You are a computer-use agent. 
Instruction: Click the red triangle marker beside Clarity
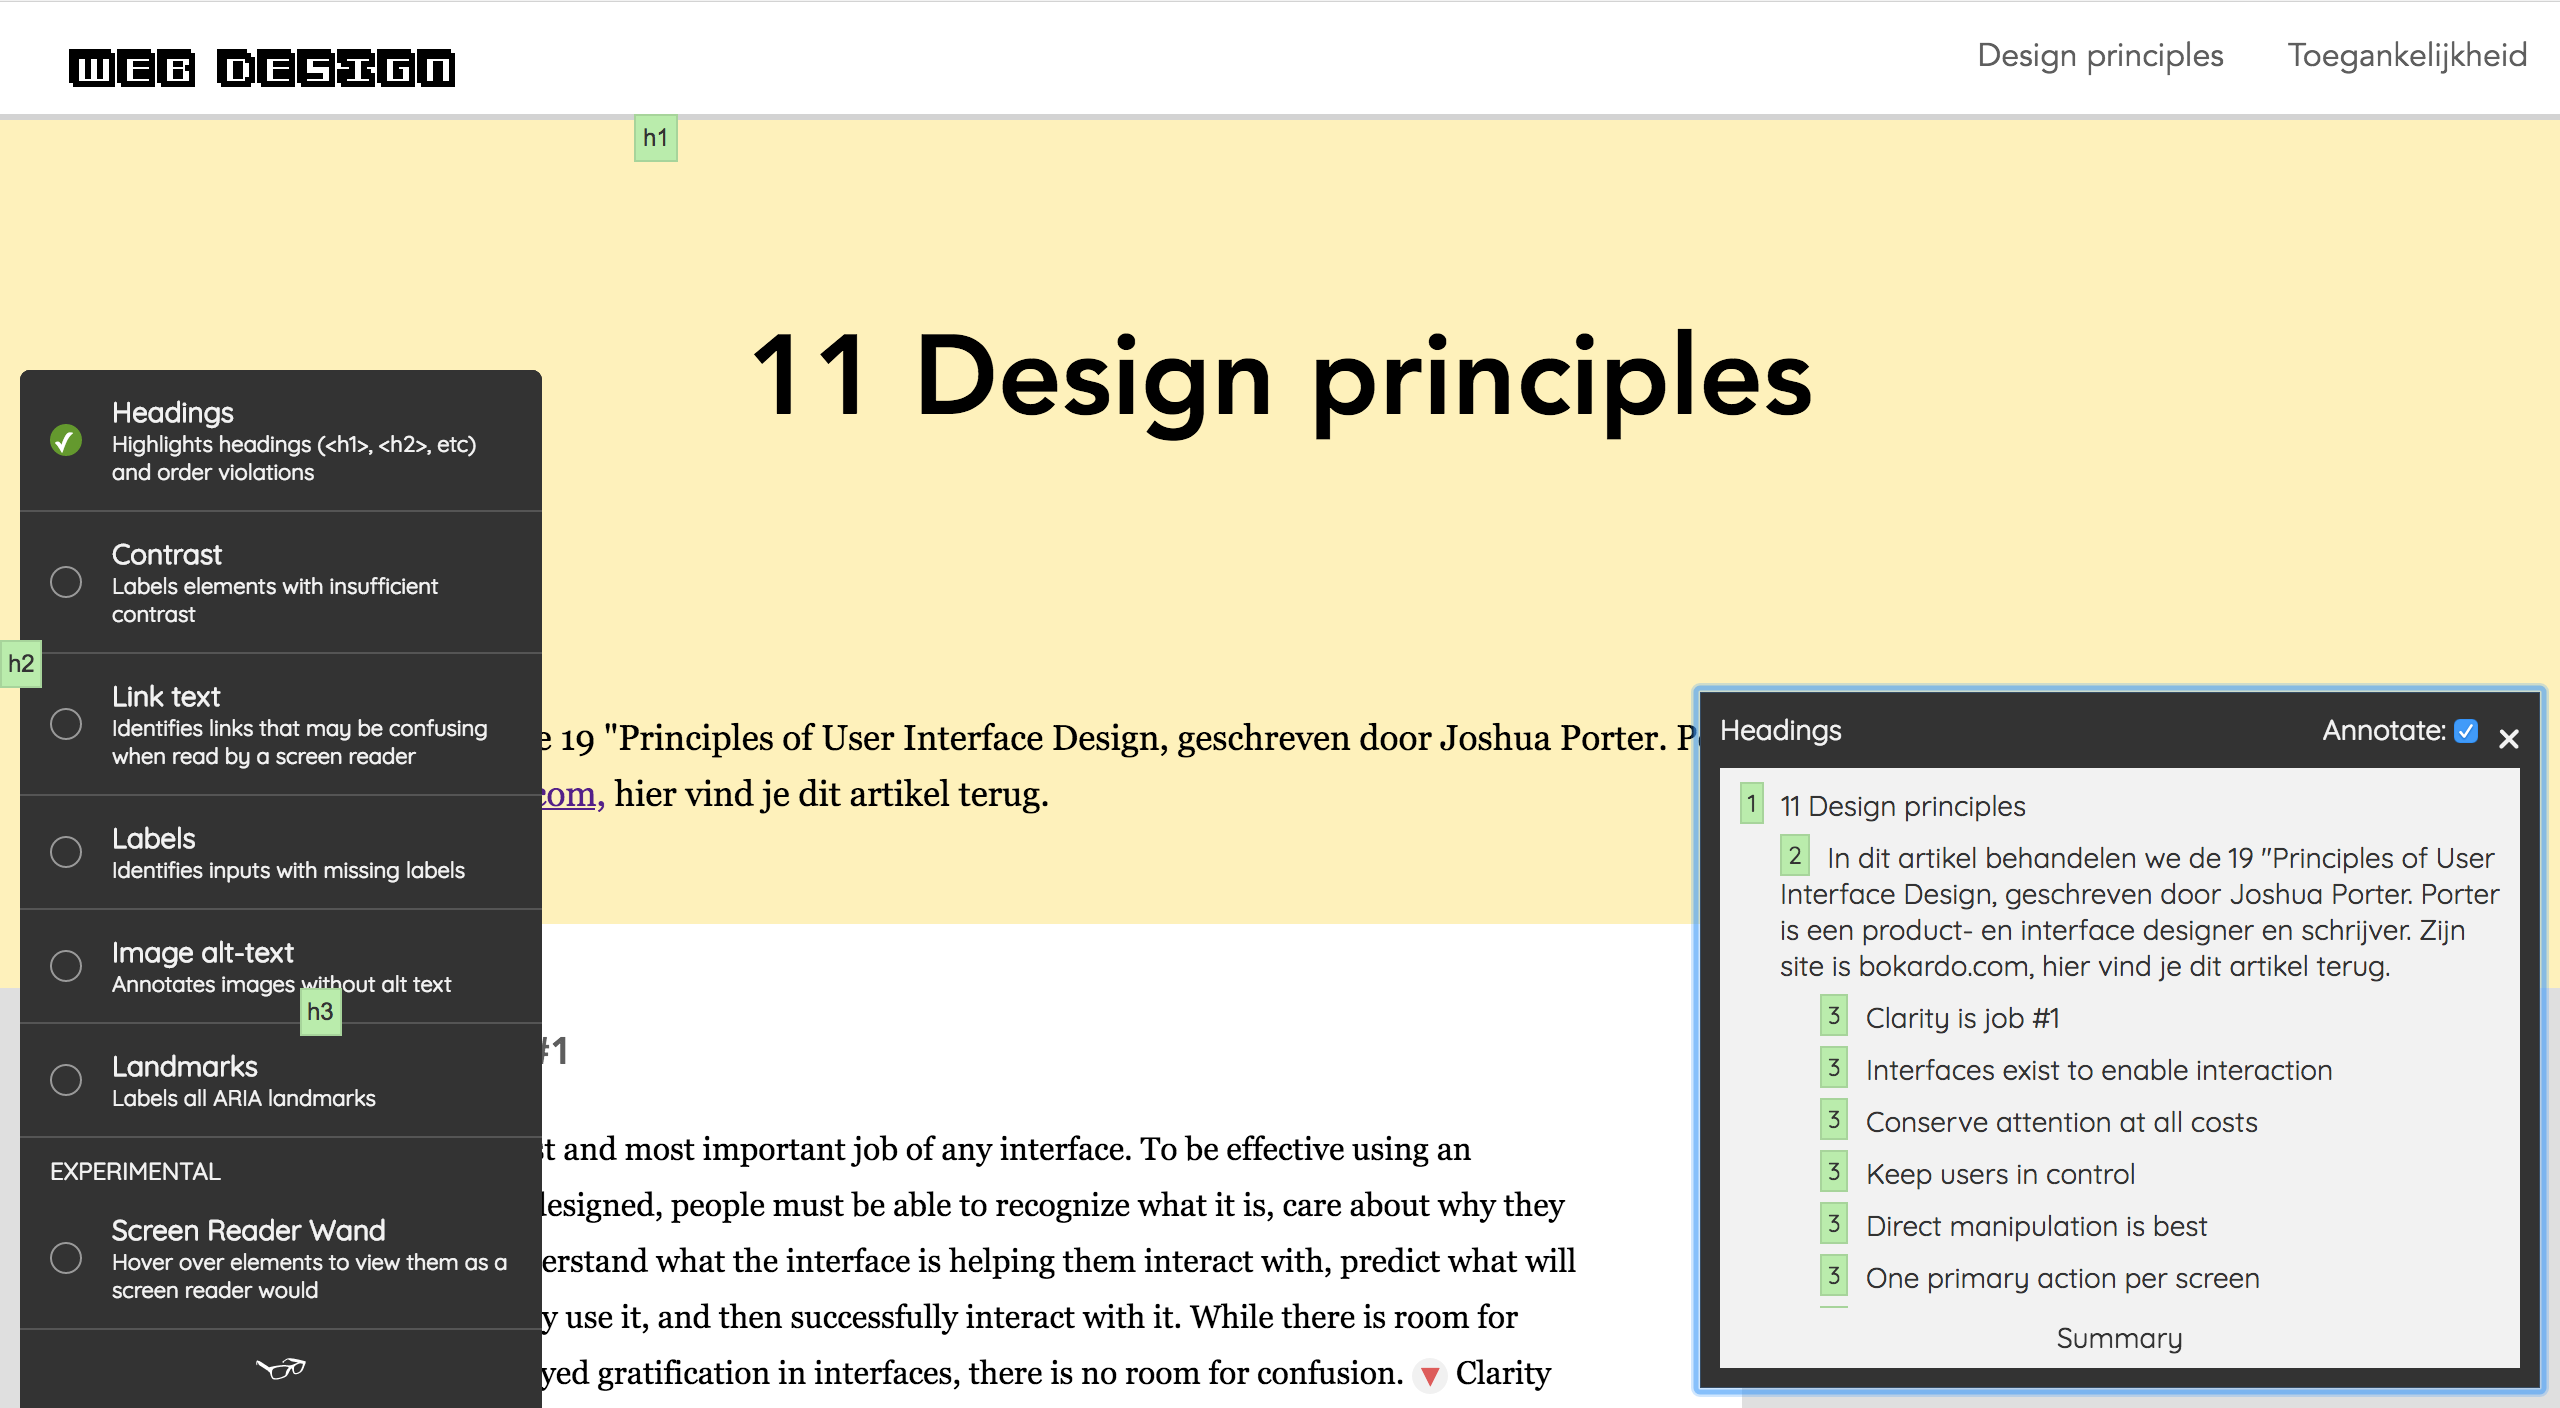[x=1430, y=1376]
